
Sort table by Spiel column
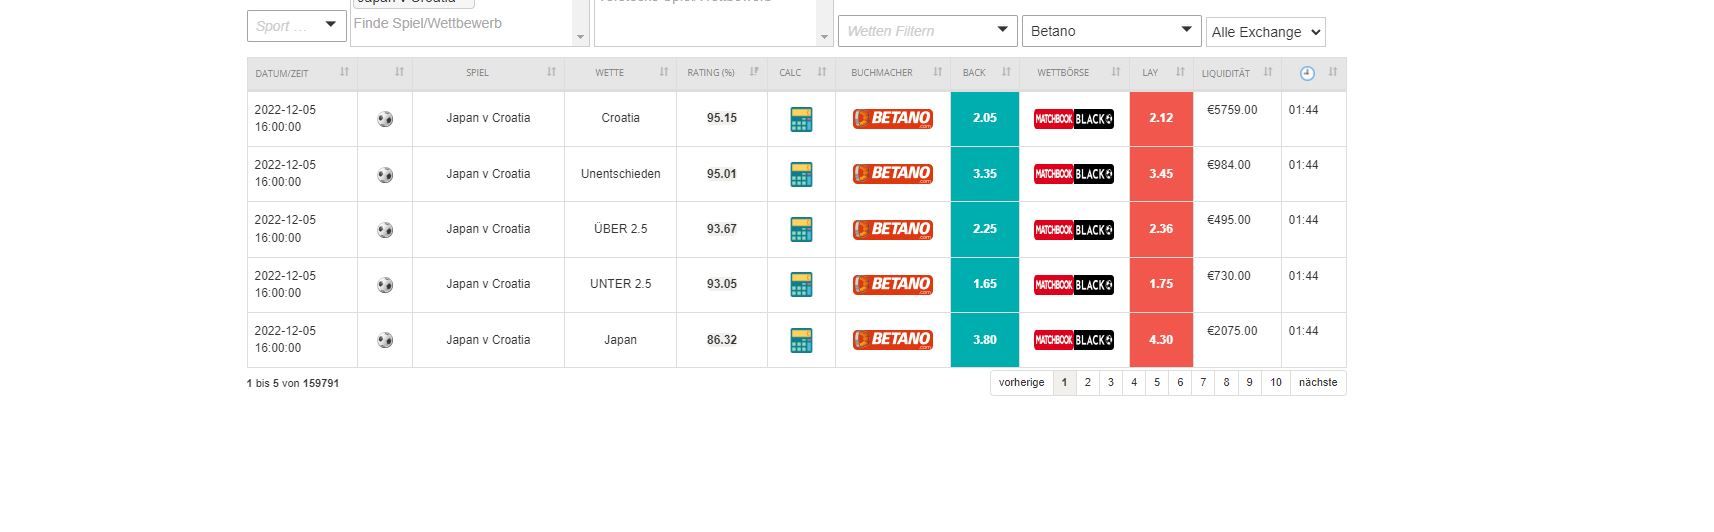488,73
